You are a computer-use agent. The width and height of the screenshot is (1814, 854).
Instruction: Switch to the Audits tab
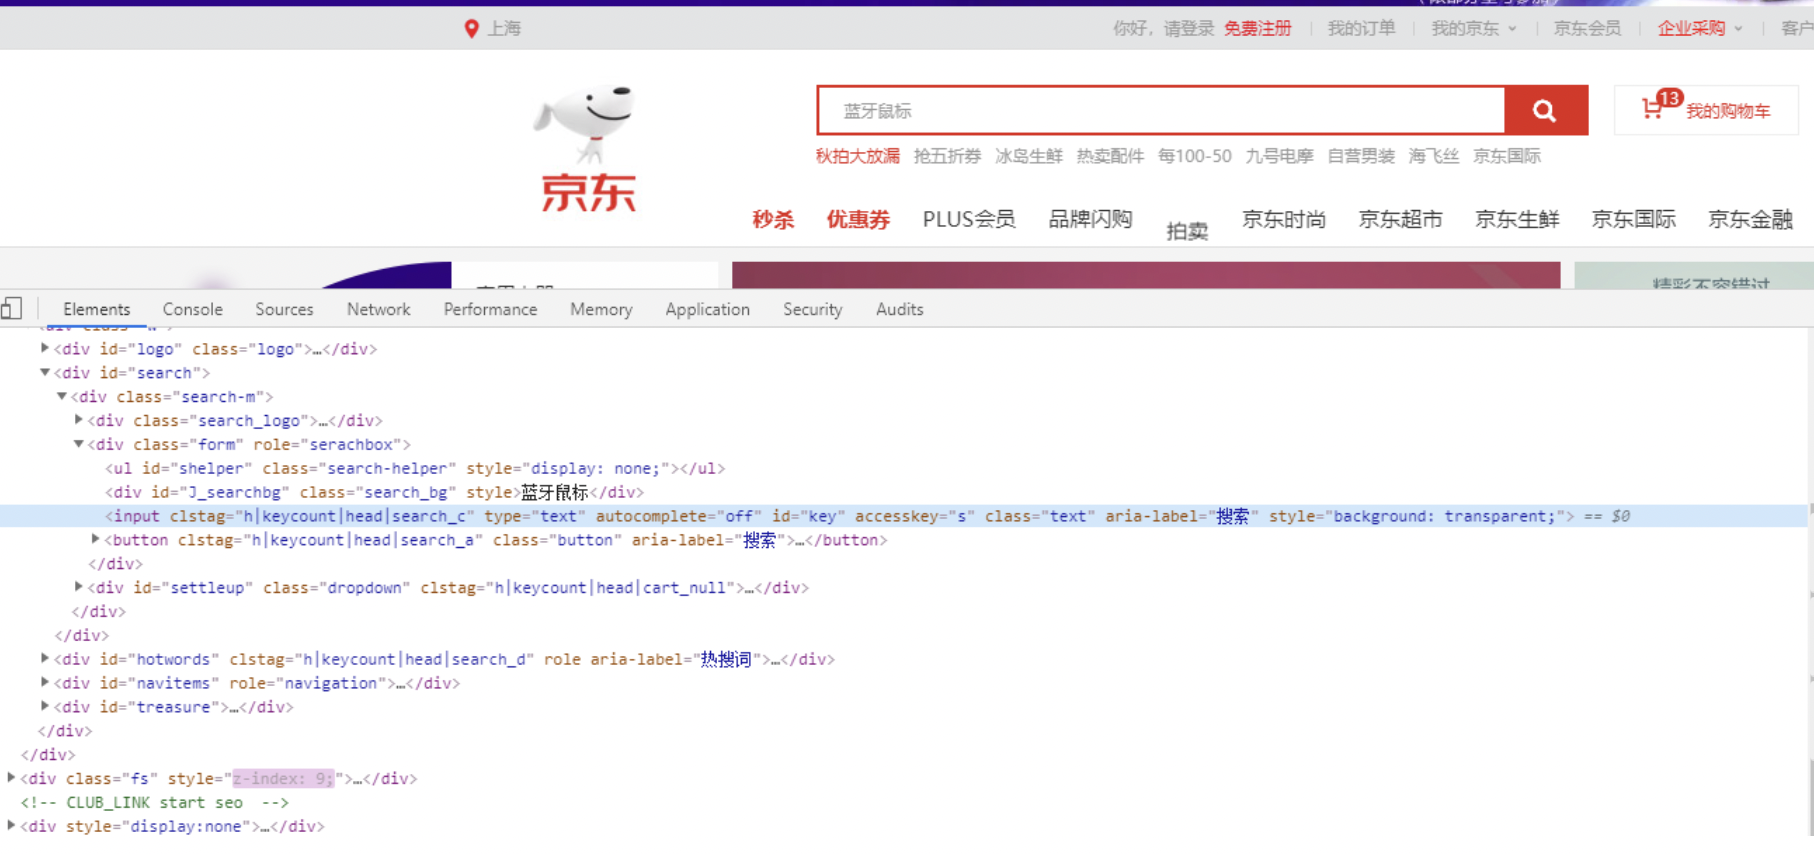[x=899, y=309]
